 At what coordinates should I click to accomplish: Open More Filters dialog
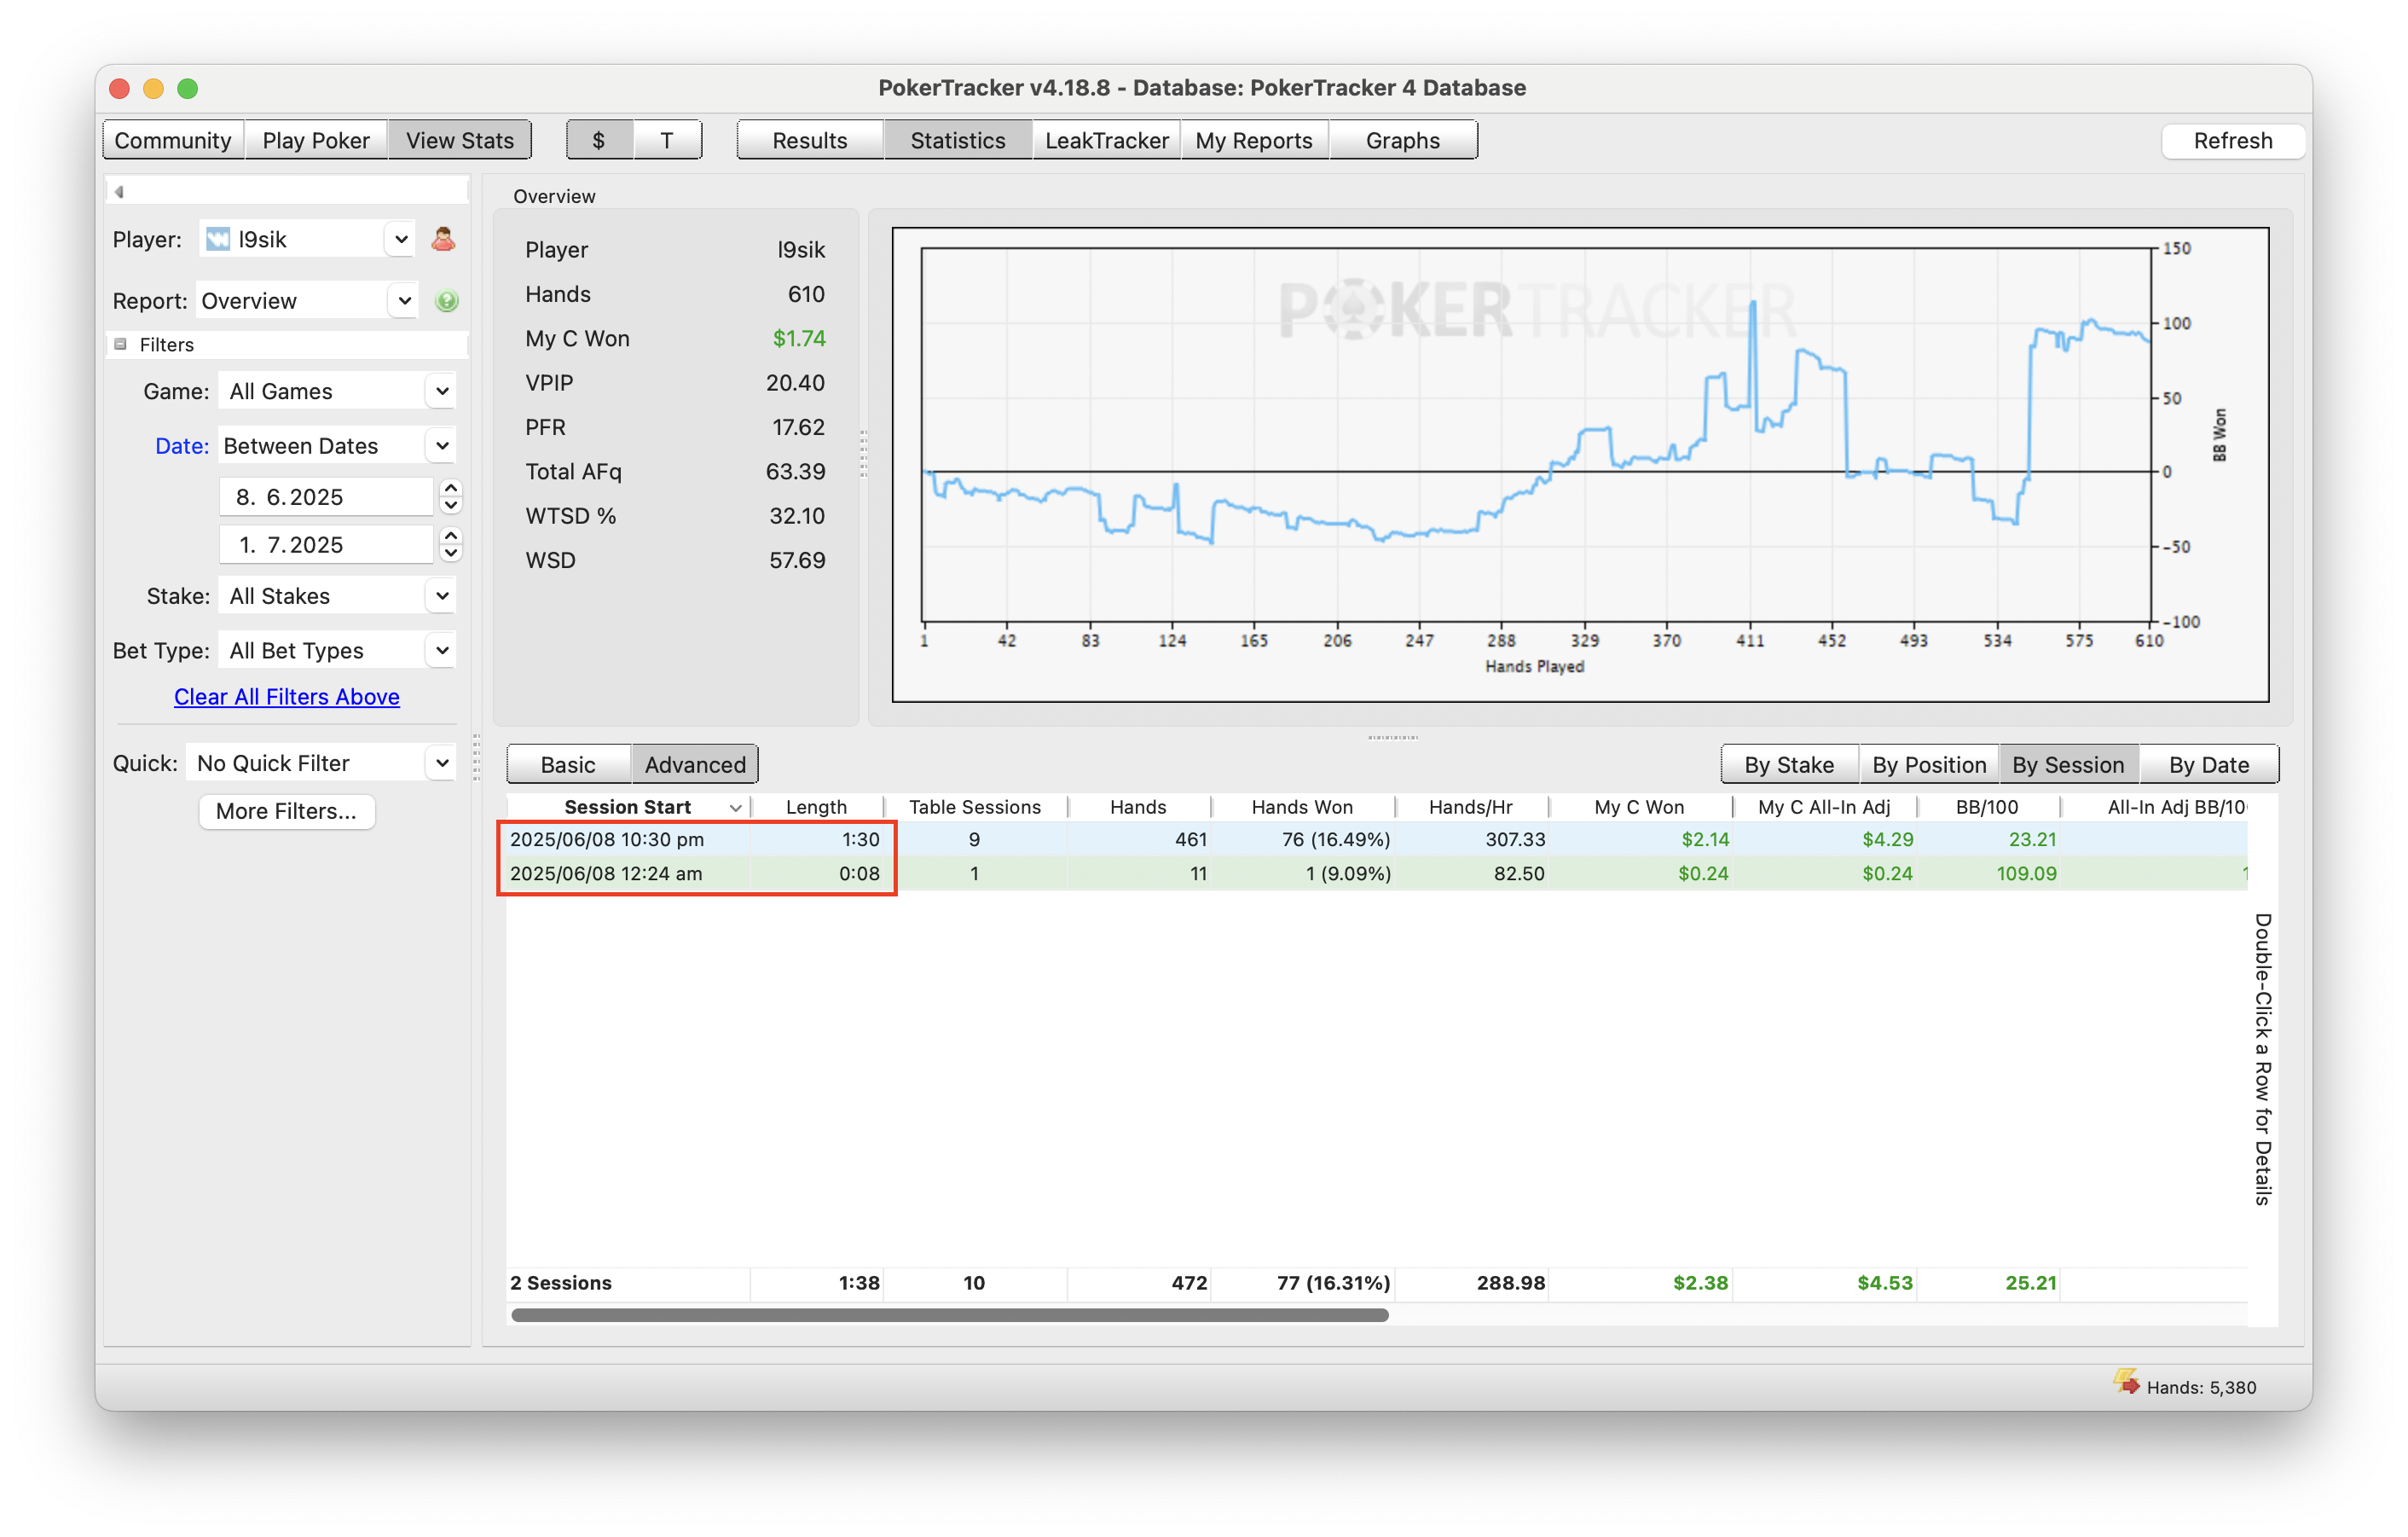click(x=286, y=811)
